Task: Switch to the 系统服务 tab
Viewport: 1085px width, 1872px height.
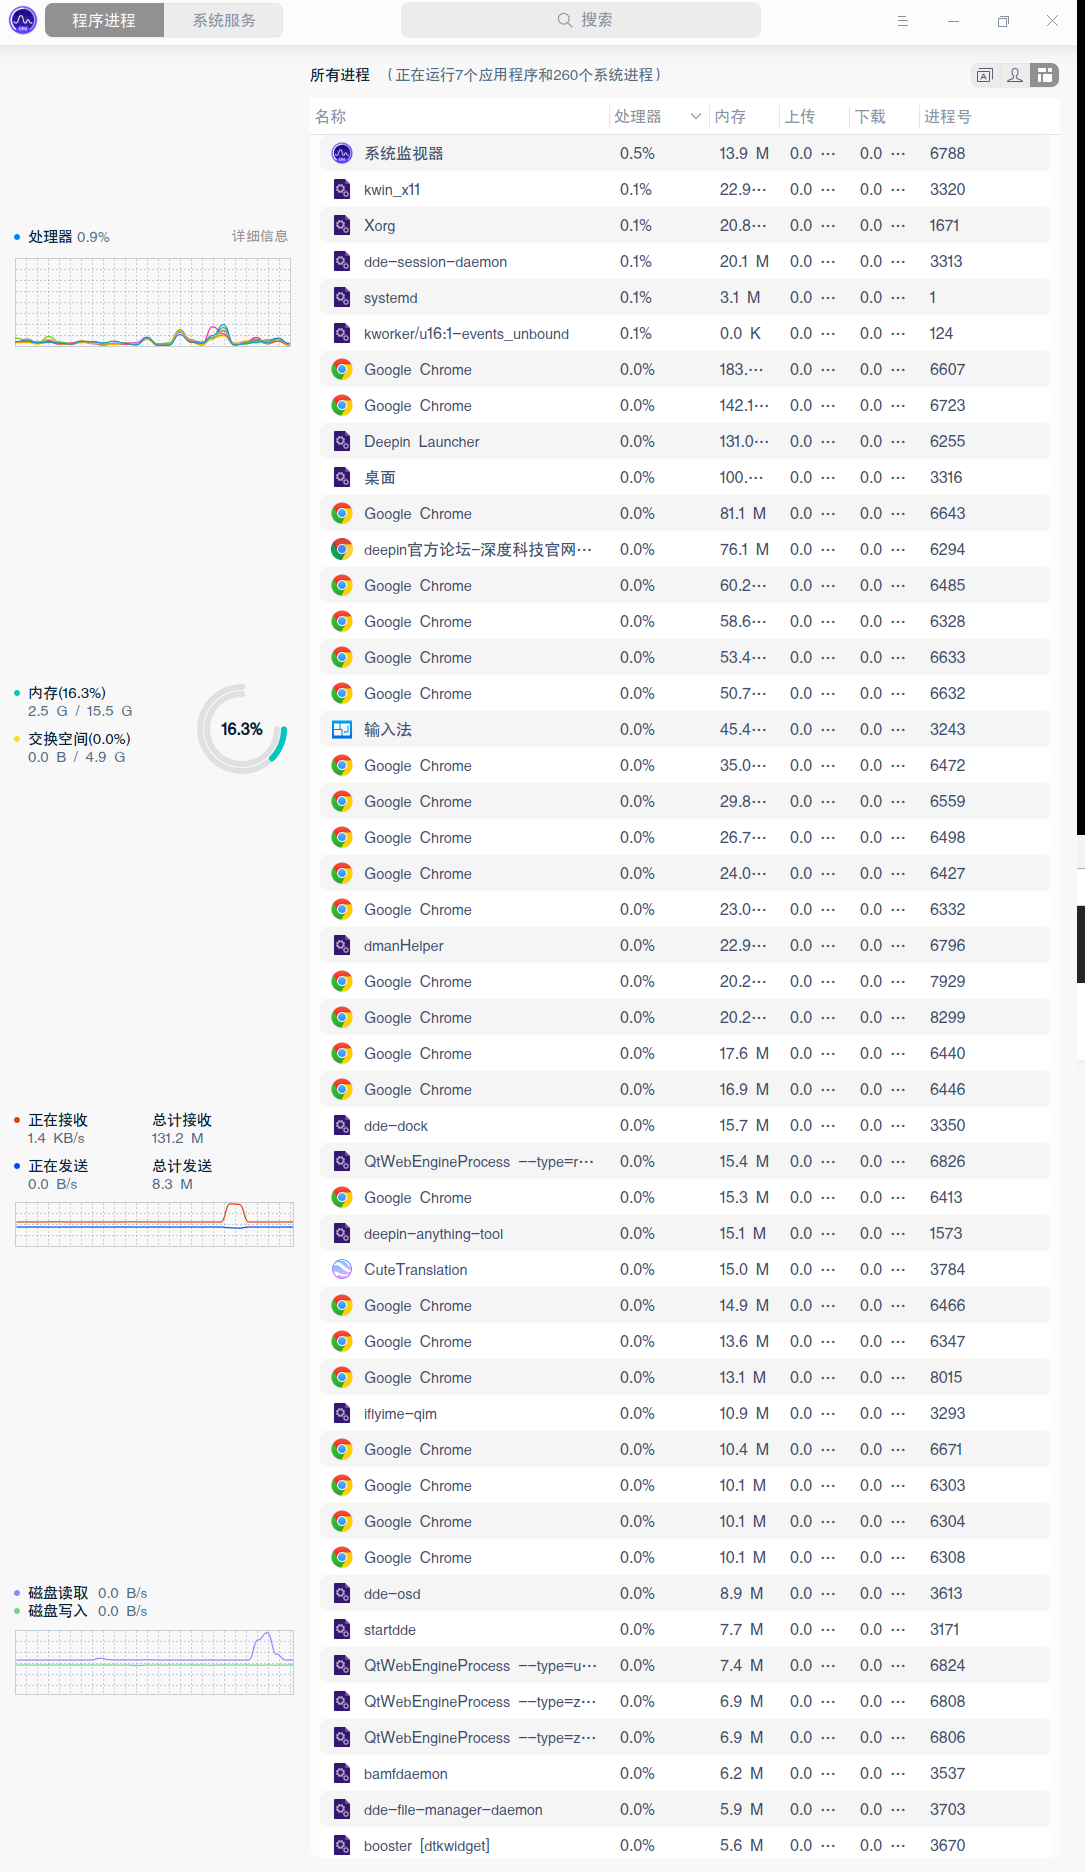Action: 224,20
